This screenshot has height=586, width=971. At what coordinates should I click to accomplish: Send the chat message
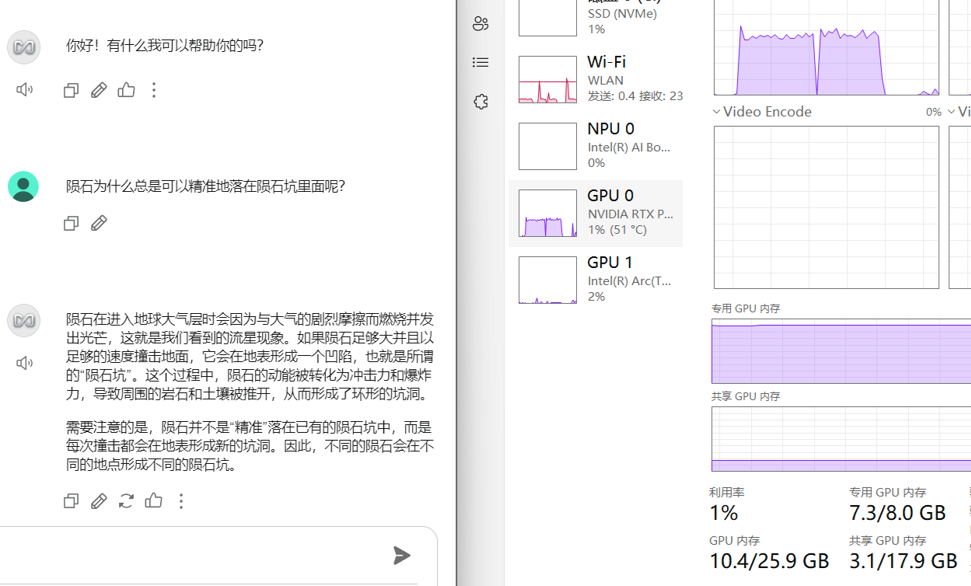tap(401, 555)
